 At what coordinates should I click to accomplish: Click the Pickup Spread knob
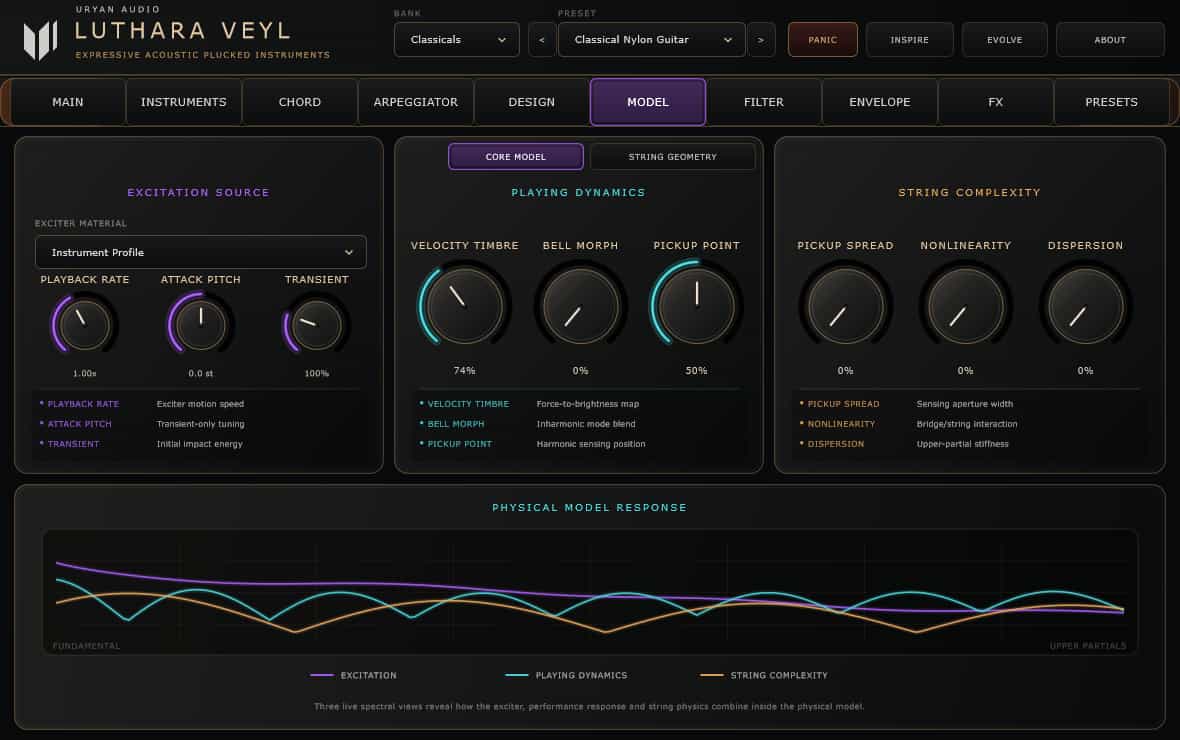point(845,306)
